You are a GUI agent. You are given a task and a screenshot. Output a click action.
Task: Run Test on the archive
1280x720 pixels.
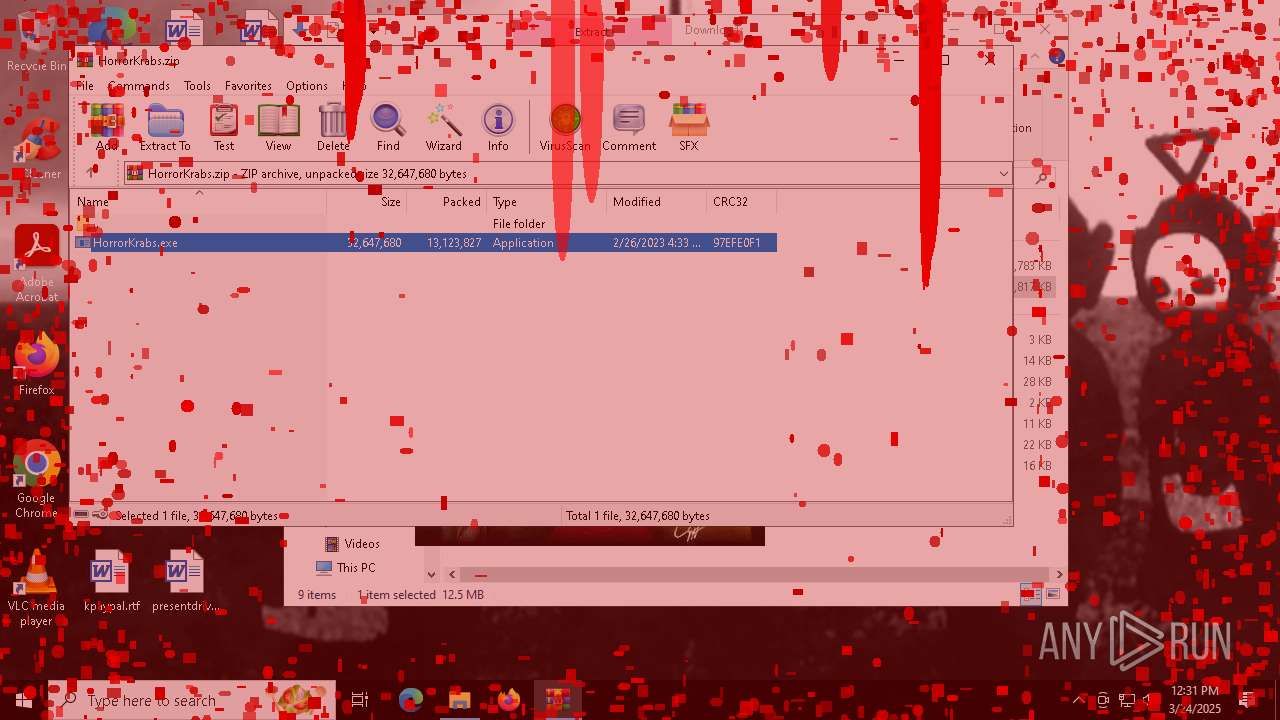[224, 127]
